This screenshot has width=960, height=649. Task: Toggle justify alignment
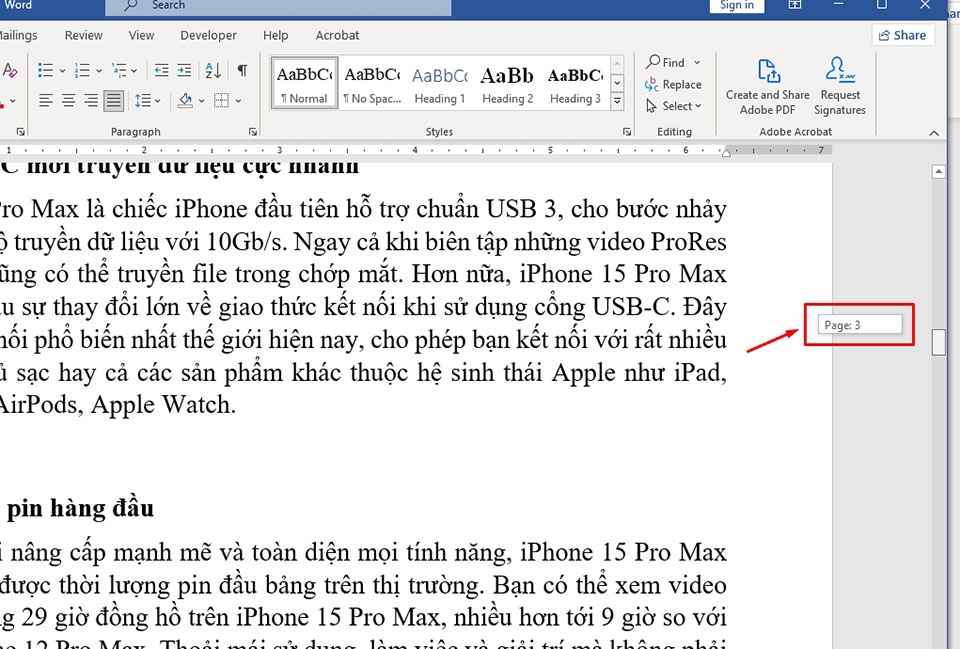pos(114,100)
